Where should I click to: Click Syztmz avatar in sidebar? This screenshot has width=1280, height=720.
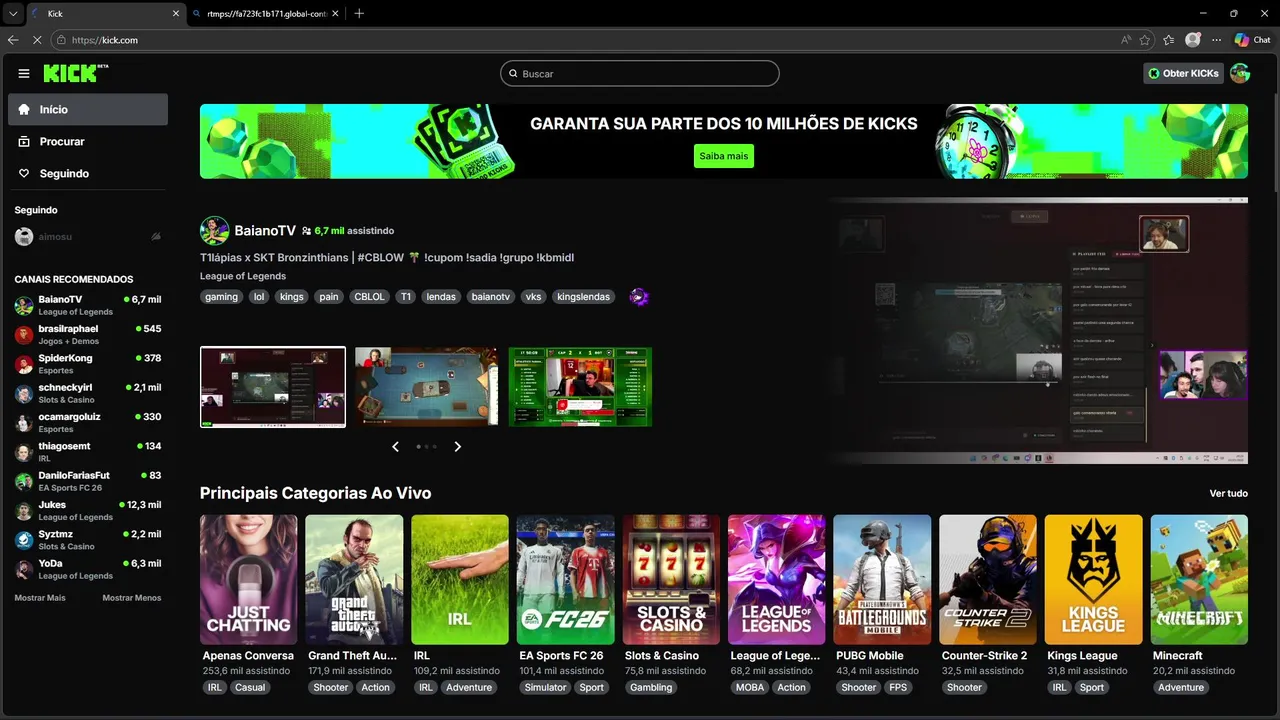click(24, 540)
